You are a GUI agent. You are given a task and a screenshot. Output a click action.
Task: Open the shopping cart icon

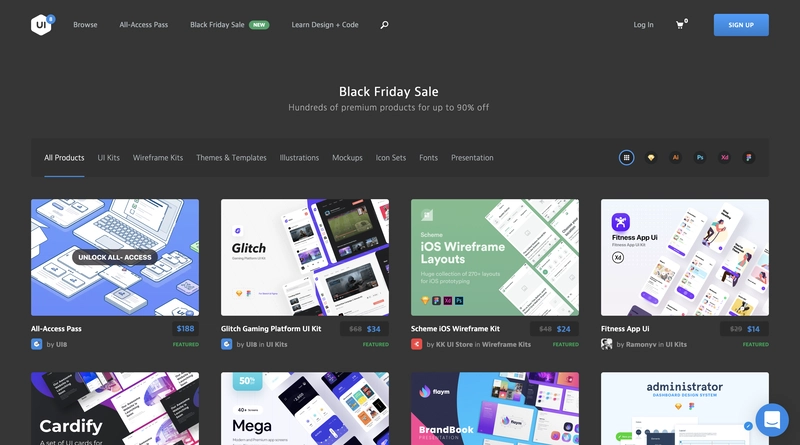point(680,24)
